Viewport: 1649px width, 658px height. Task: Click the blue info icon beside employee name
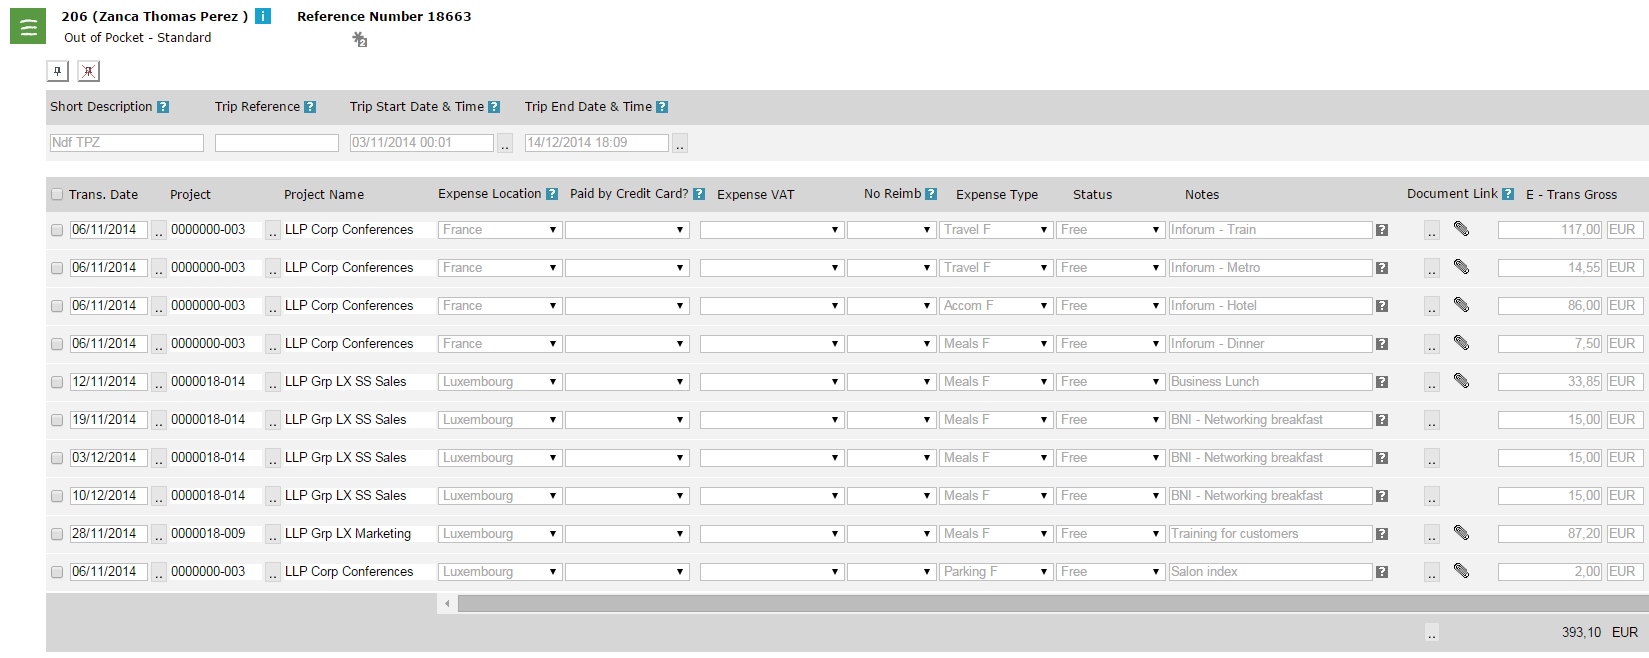click(x=262, y=16)
